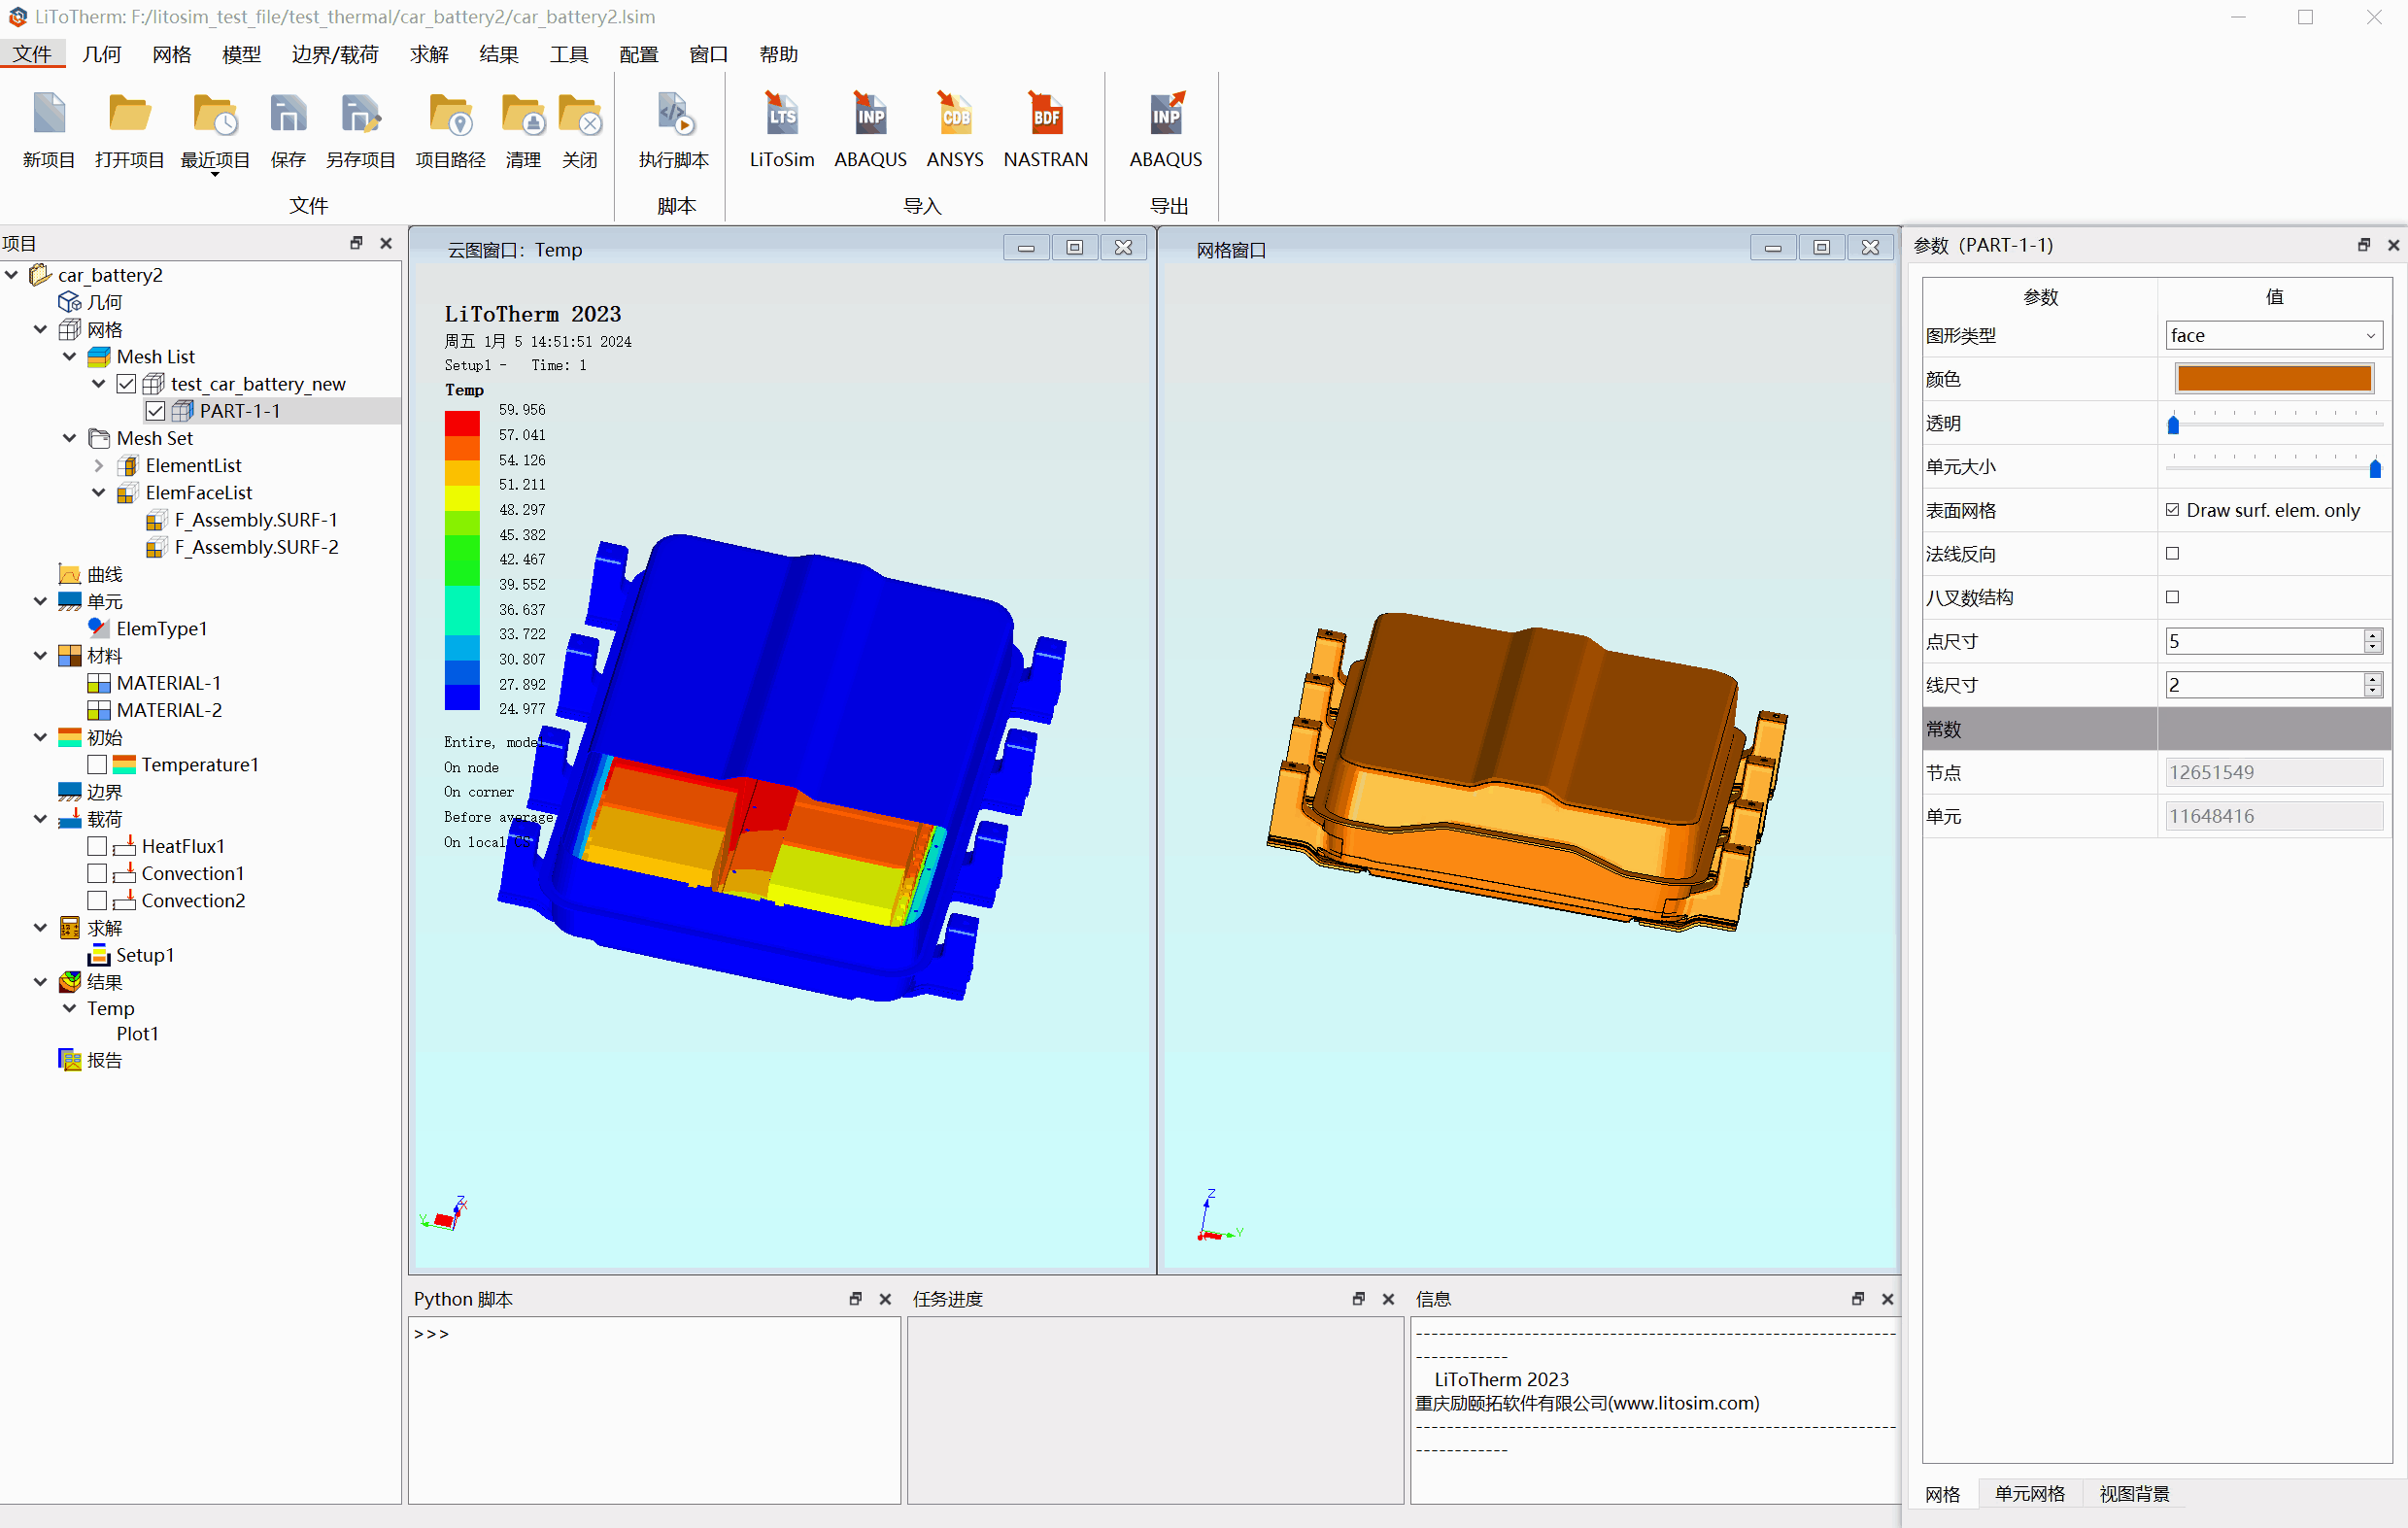Image resolution: width=2408 pixels, height=1528 pixels.
Task: Select the MATERIAL-2 icon
Action: tap(99, 710)
